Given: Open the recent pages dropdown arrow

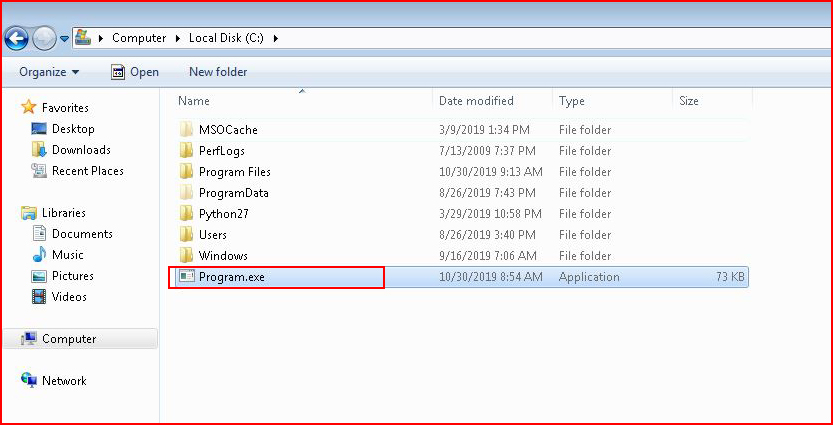Looking at the screenshot, I should 64,39.
